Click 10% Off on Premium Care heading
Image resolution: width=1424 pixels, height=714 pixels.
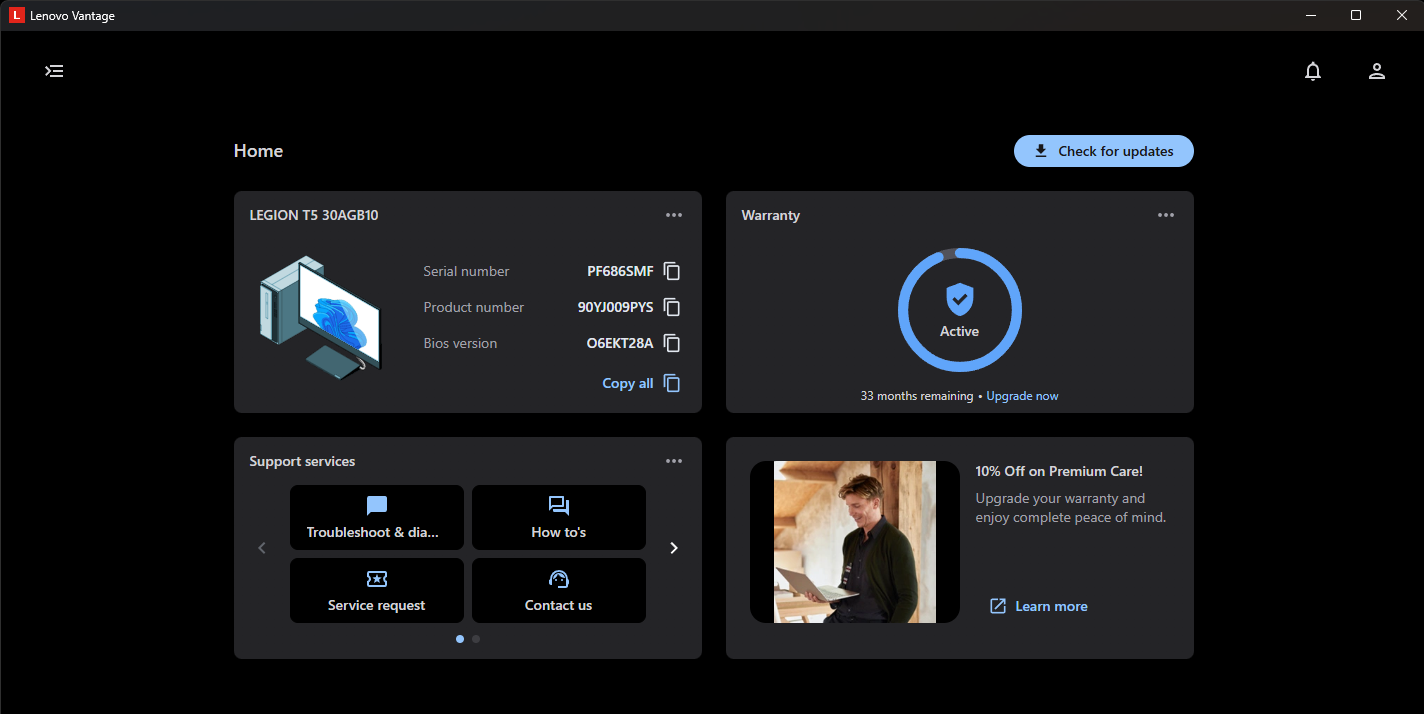1059,471
